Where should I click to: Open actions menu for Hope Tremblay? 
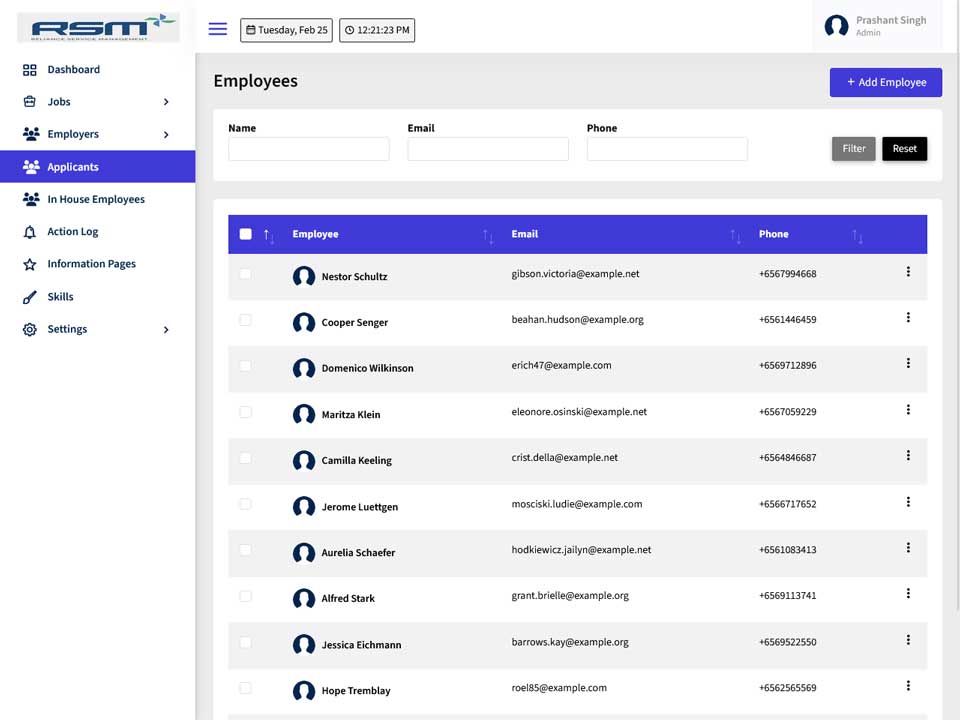908,686
